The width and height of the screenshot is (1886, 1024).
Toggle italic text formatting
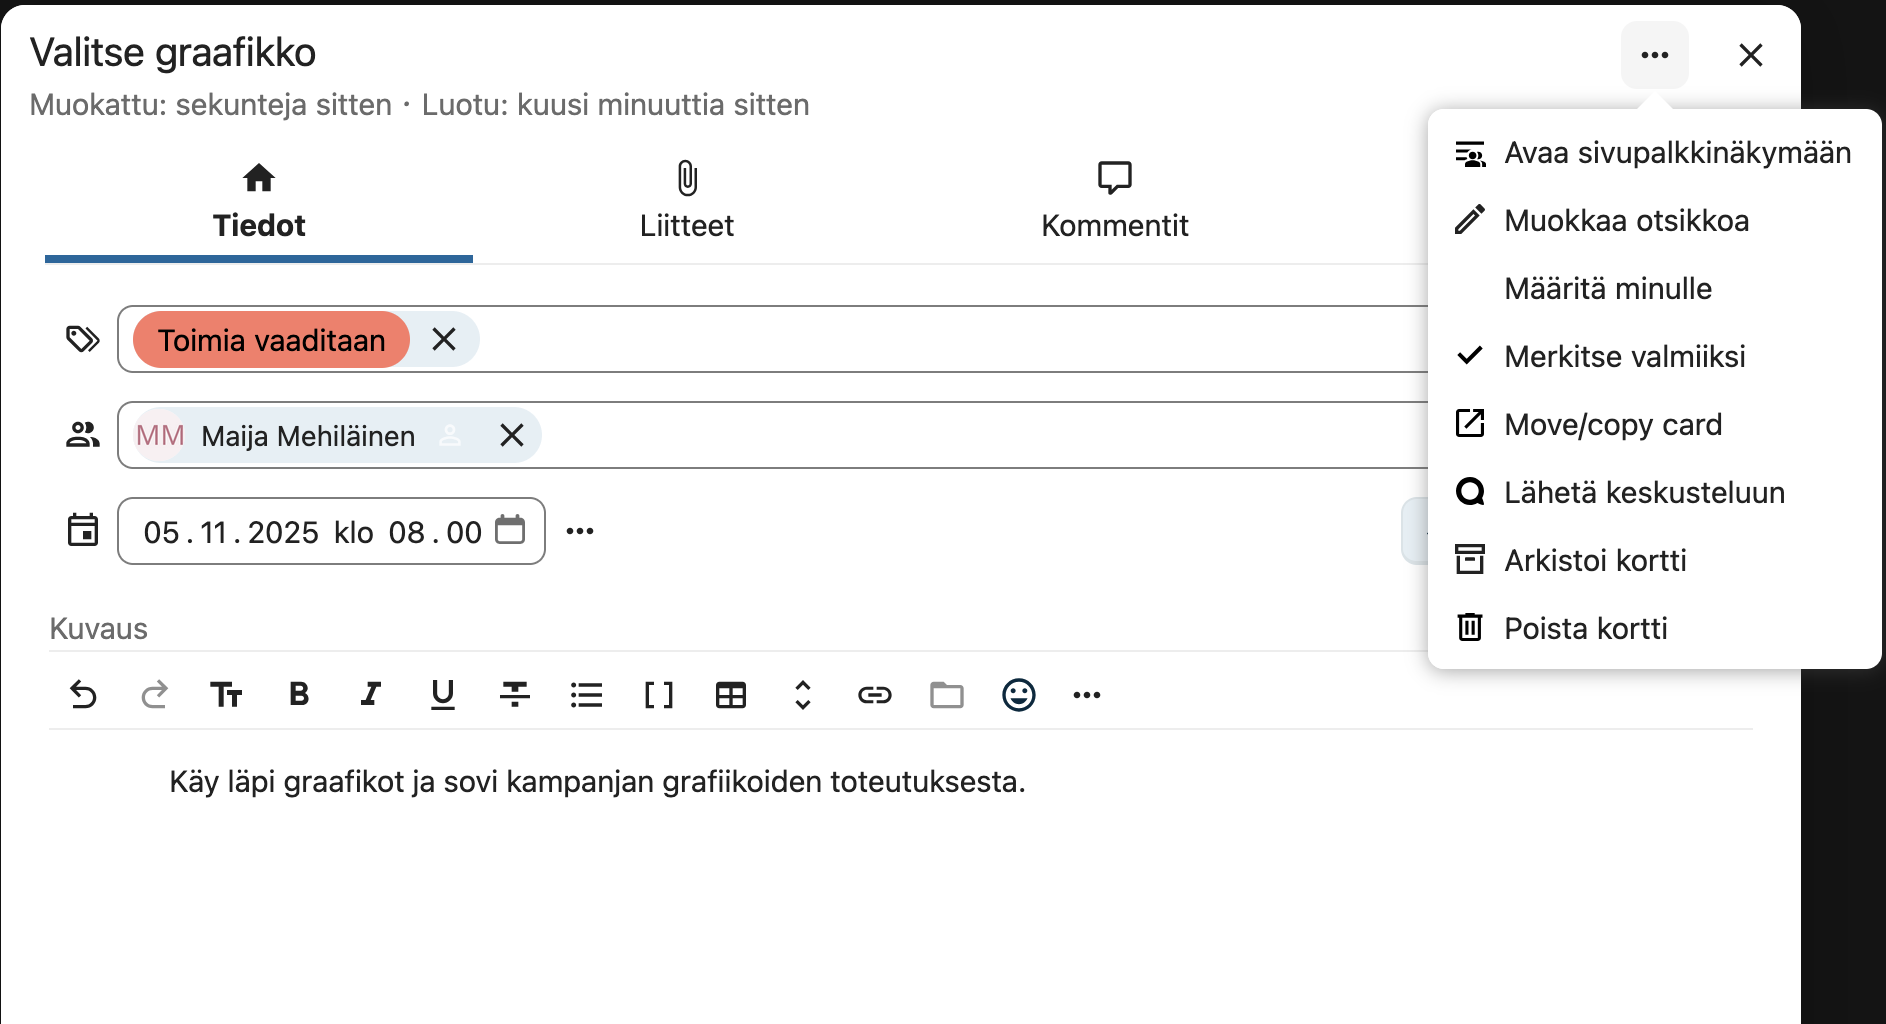click(x=370, y=695)
